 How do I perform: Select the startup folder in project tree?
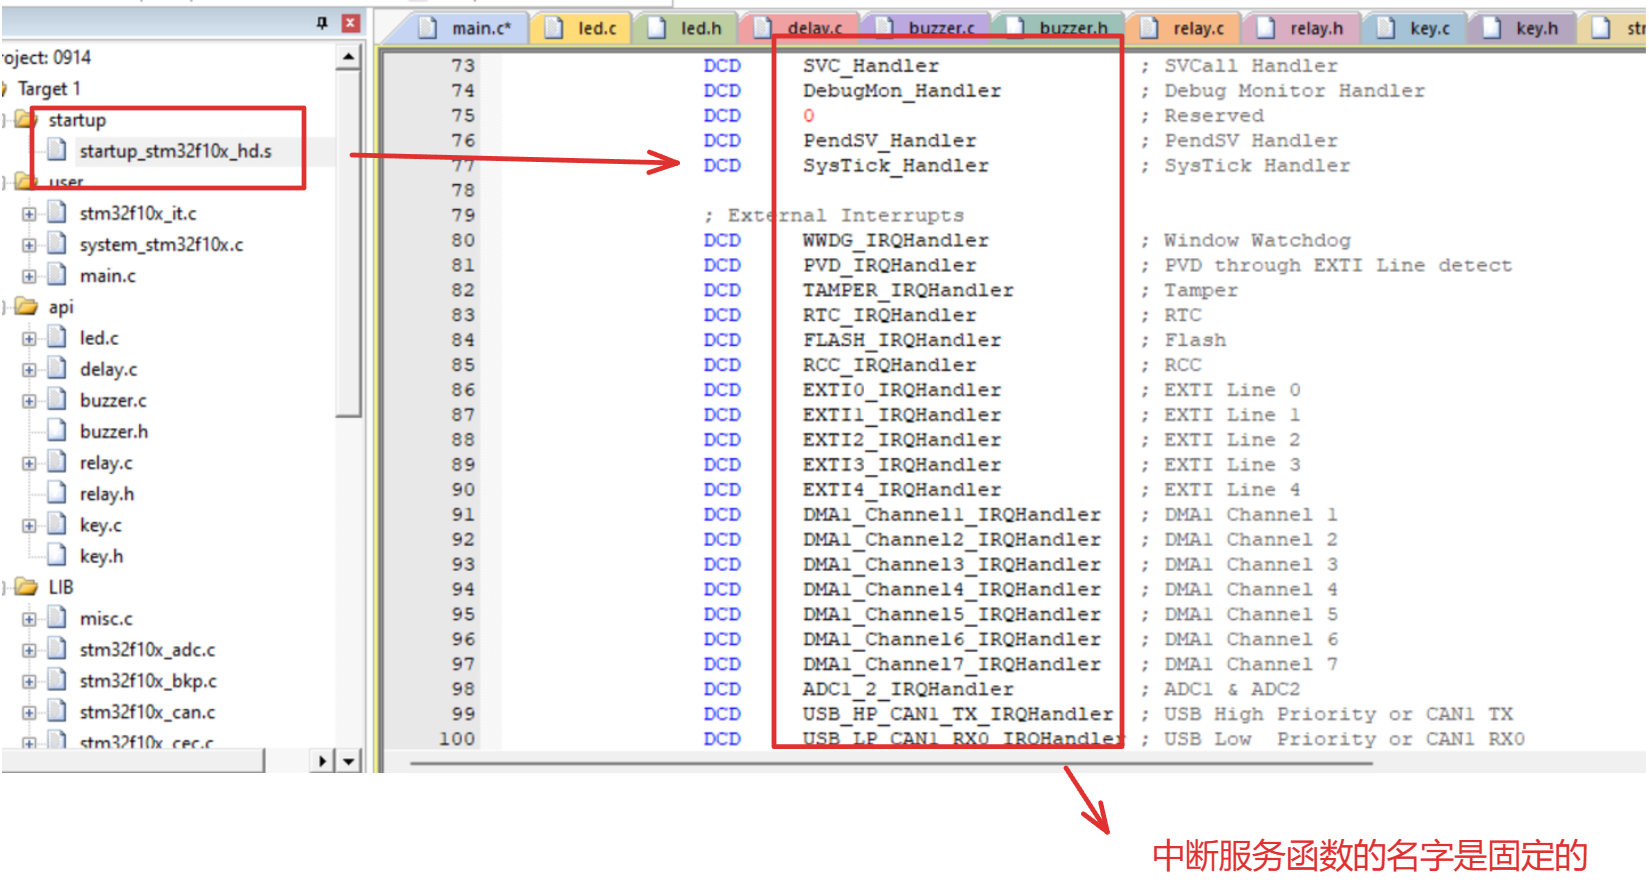[x=77, y=120]
